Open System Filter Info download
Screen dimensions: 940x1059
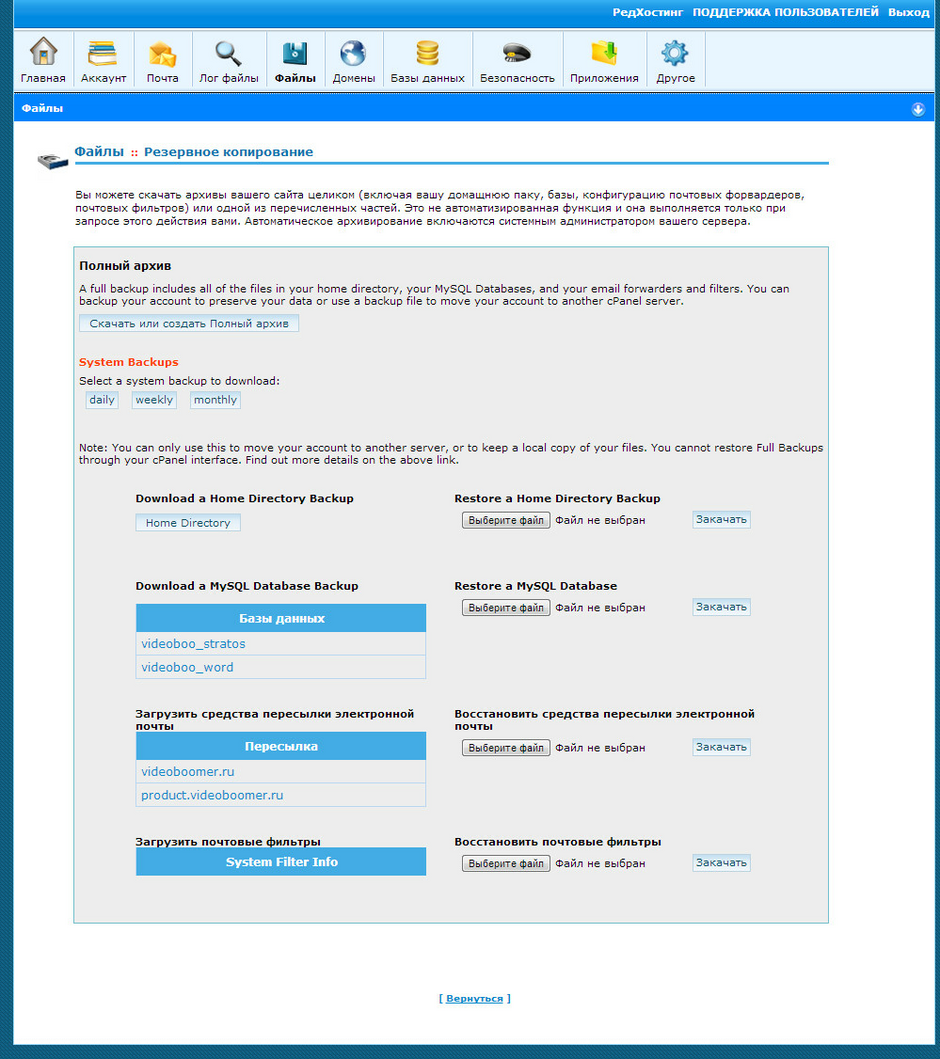coord(281,862)
